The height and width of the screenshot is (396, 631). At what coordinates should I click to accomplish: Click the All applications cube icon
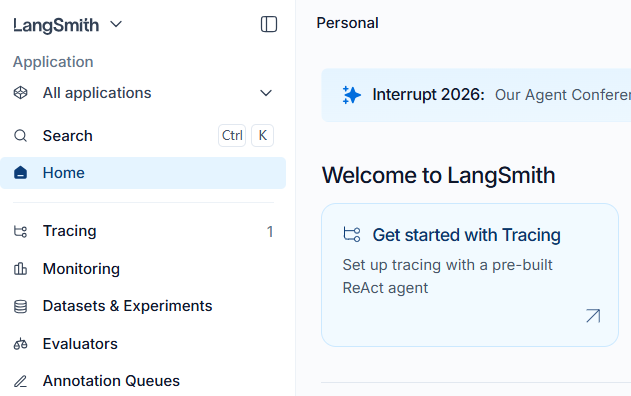[x=21, y=93]
